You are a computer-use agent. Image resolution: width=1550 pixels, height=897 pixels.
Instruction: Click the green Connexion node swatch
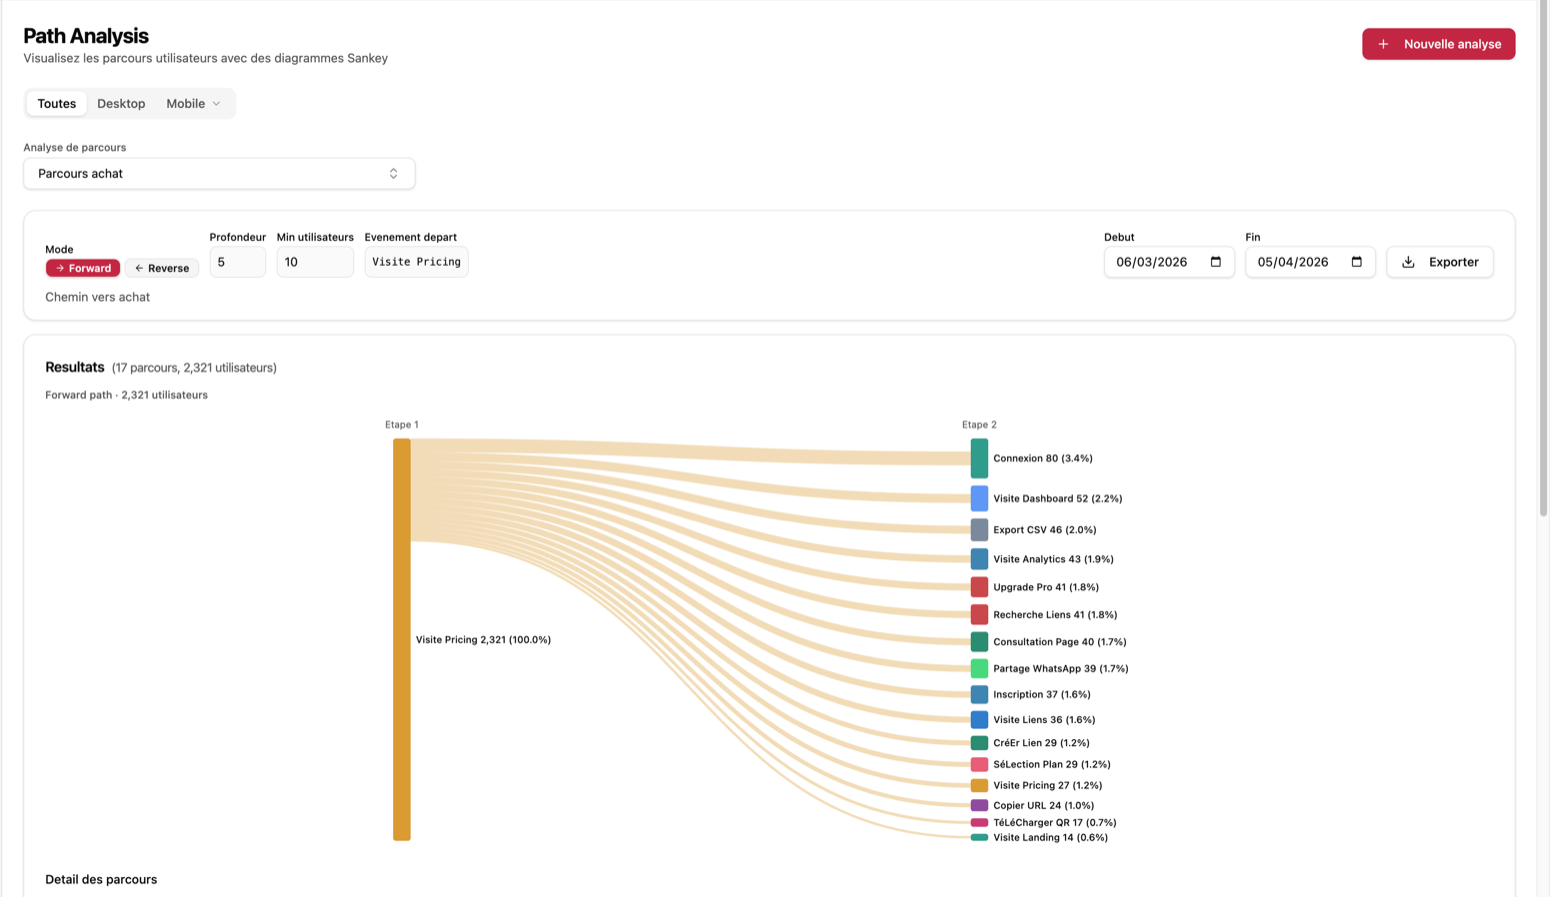click(x=979, y=458)
